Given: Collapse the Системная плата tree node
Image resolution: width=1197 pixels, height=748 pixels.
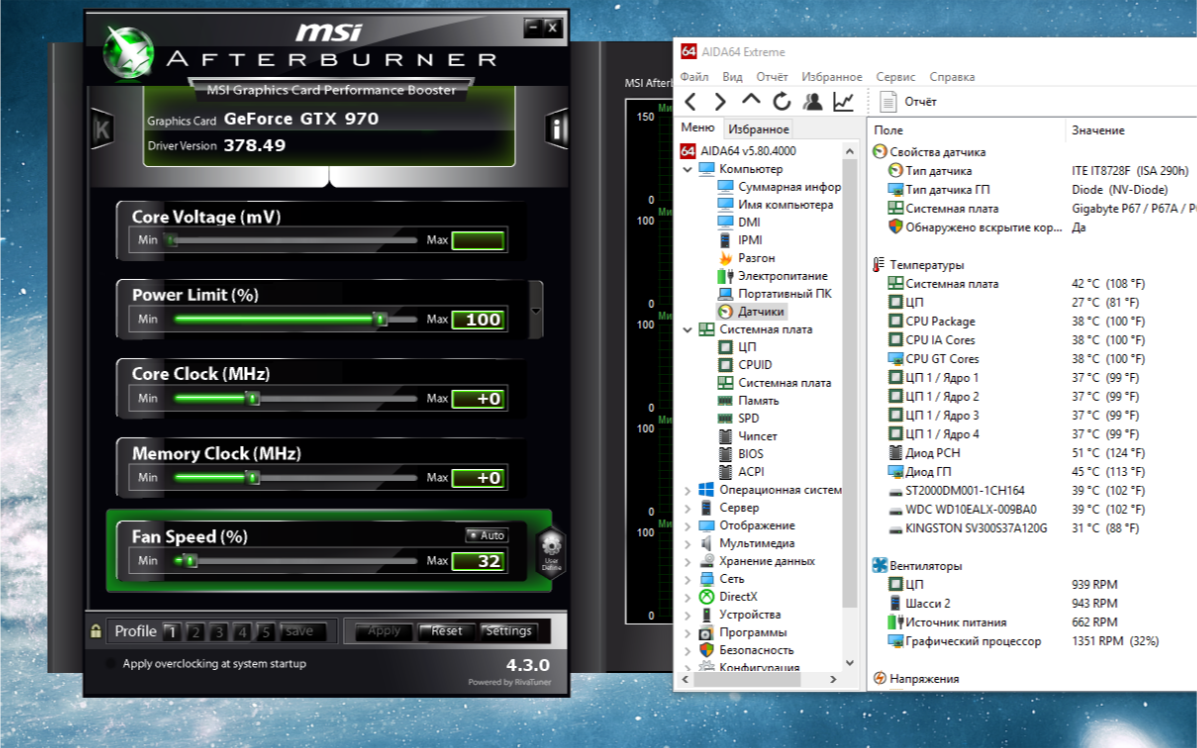Looking at the screenshot, I should pos(687,330).
